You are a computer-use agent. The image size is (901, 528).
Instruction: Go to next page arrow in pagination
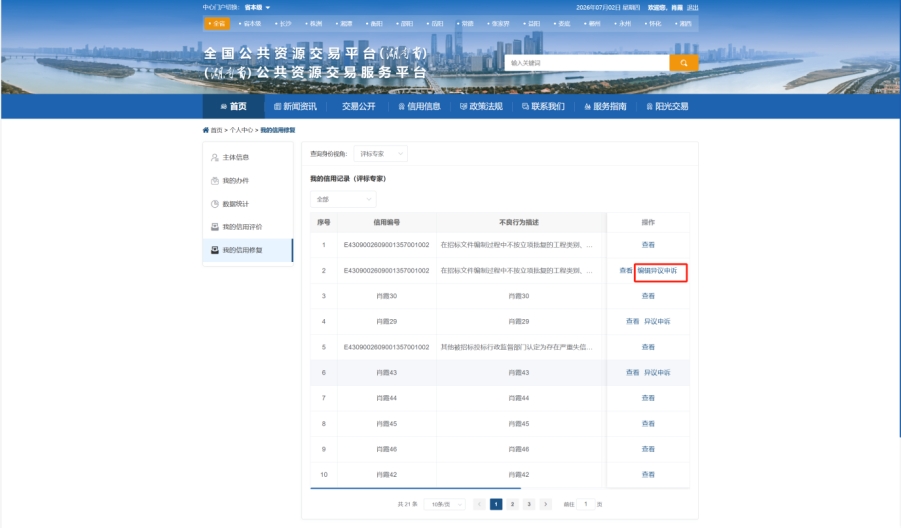point(545,504)
